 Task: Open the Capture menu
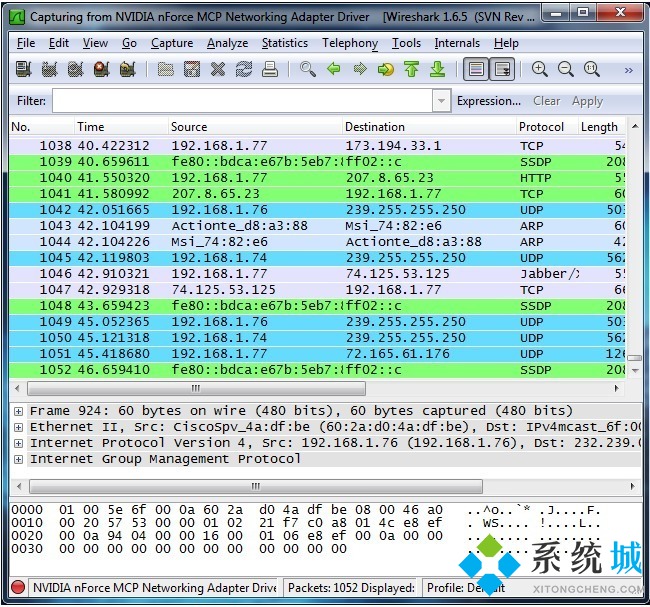click(172, 43)
